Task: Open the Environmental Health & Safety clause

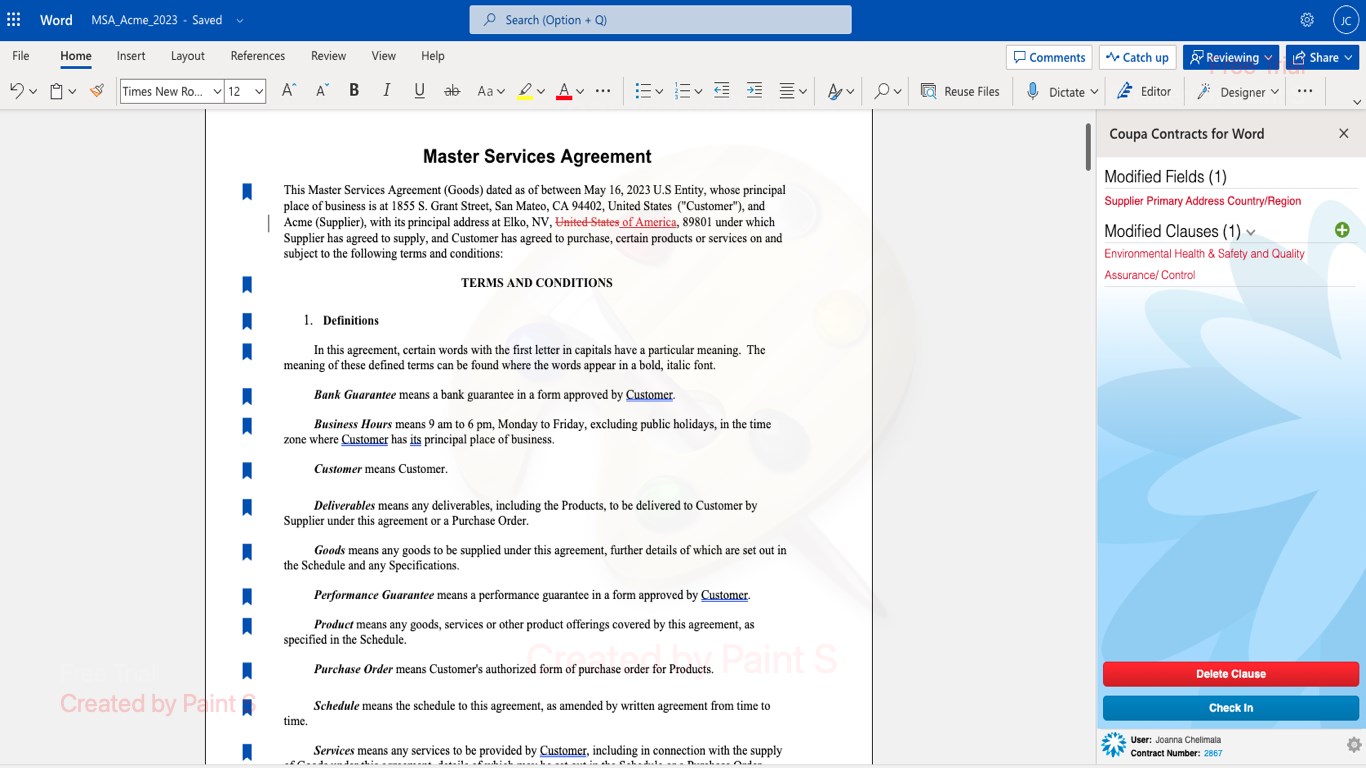Action: (x=1205, y=264)
